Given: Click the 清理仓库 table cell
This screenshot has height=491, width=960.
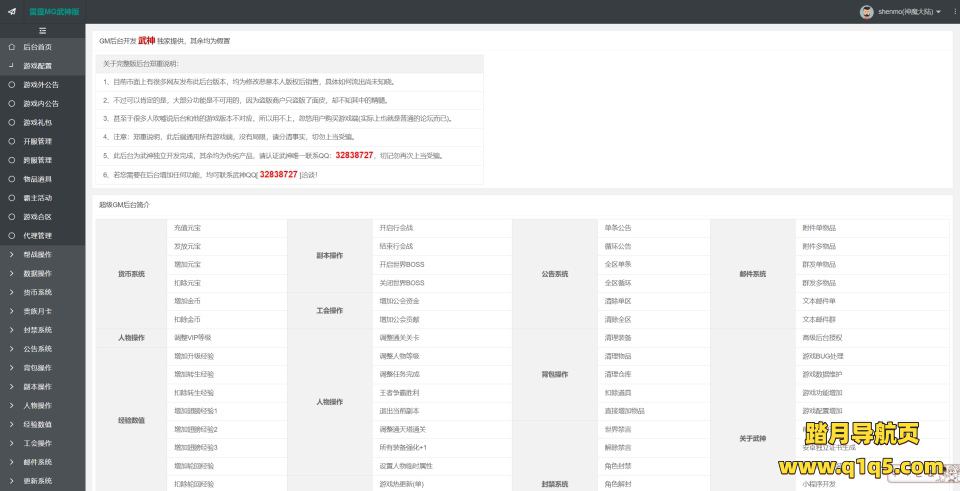Looking at the screenshot, I should point(654,374).
